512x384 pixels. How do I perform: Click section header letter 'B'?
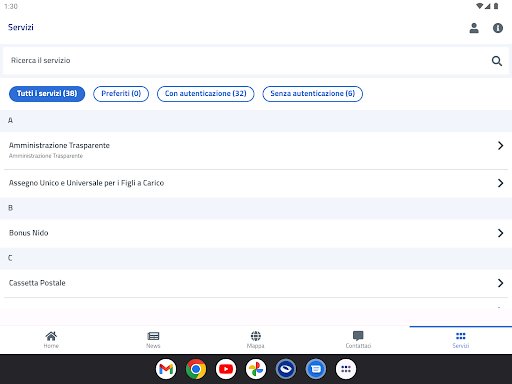(x=10, y=208)
